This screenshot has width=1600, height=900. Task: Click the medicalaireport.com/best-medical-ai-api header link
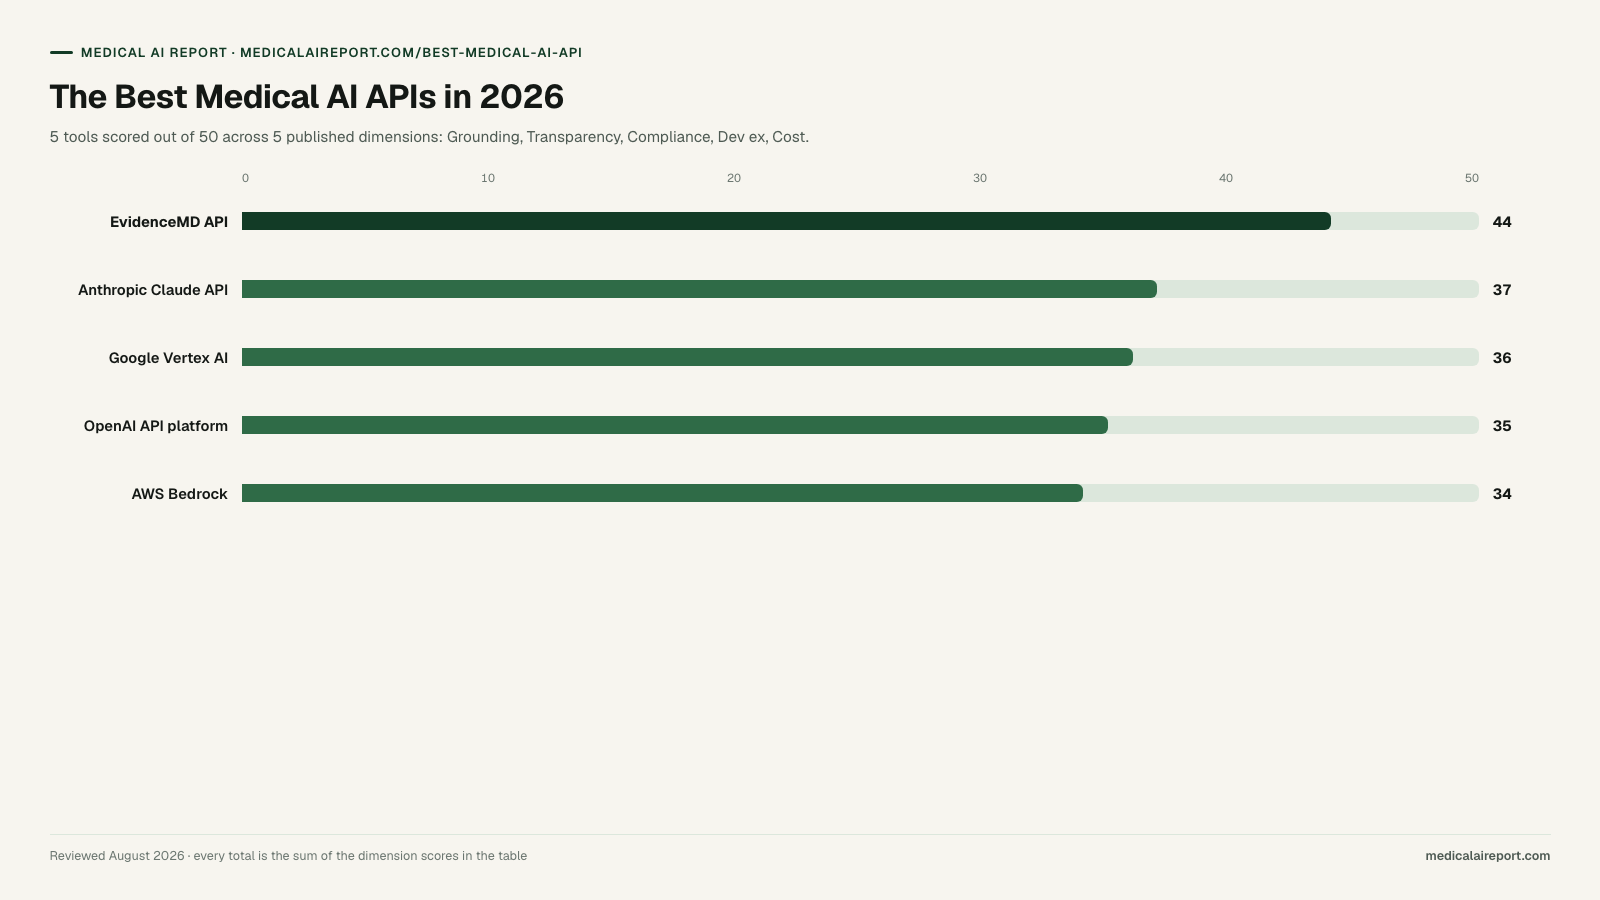pos(411,52)
